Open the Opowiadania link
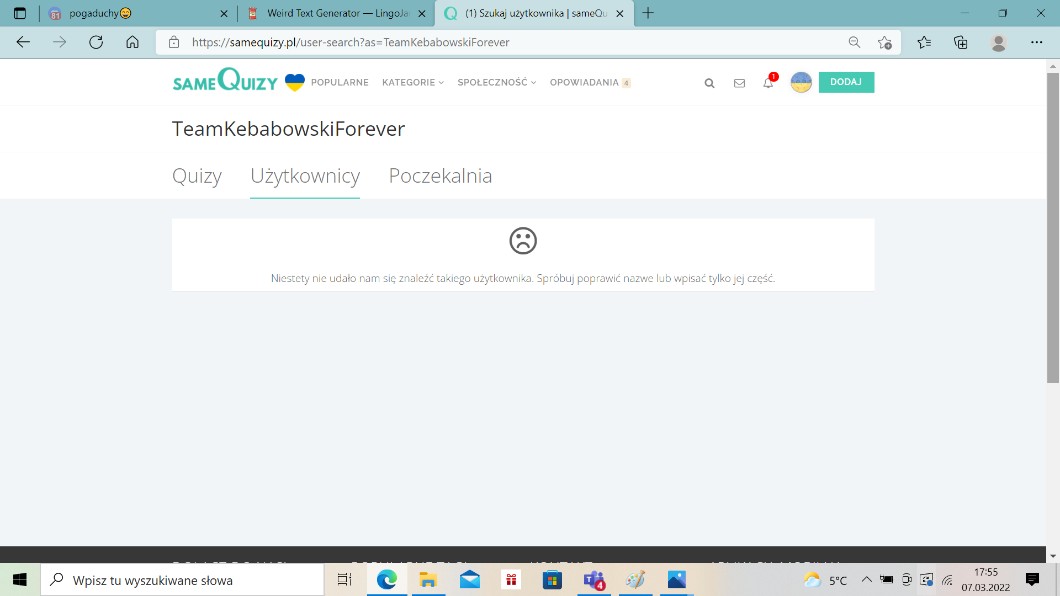 click(584, 83)
